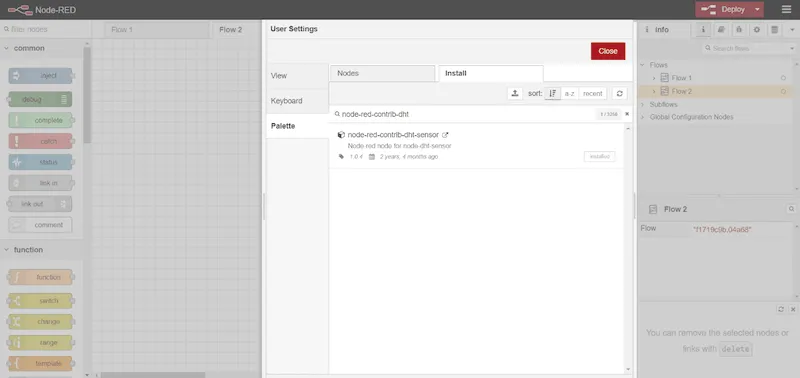Select the inject node in the palette

(x=40, y=76)
